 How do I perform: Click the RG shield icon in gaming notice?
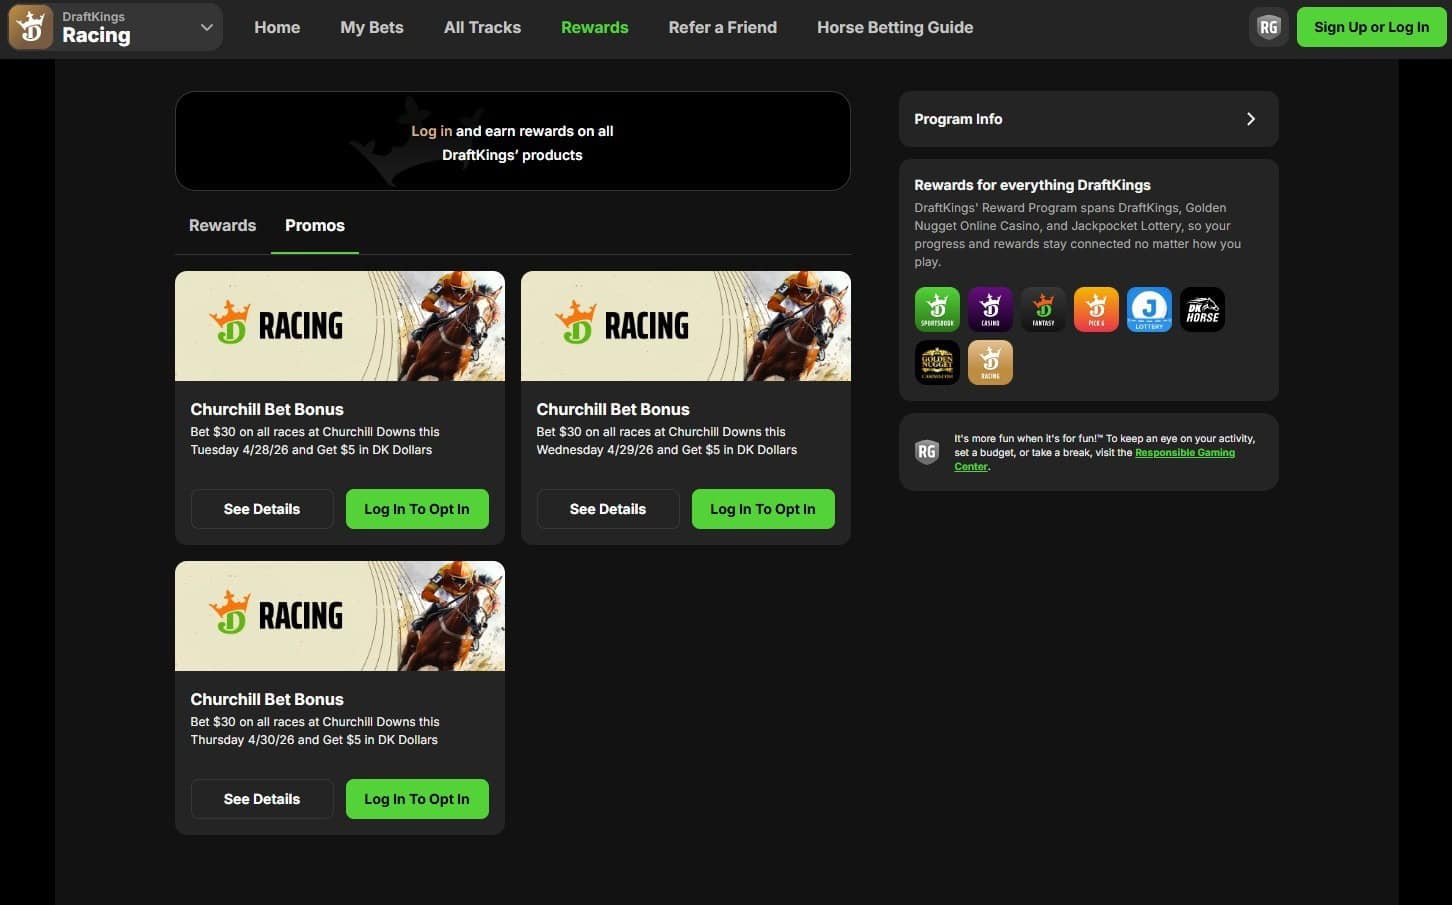(927, 452)
